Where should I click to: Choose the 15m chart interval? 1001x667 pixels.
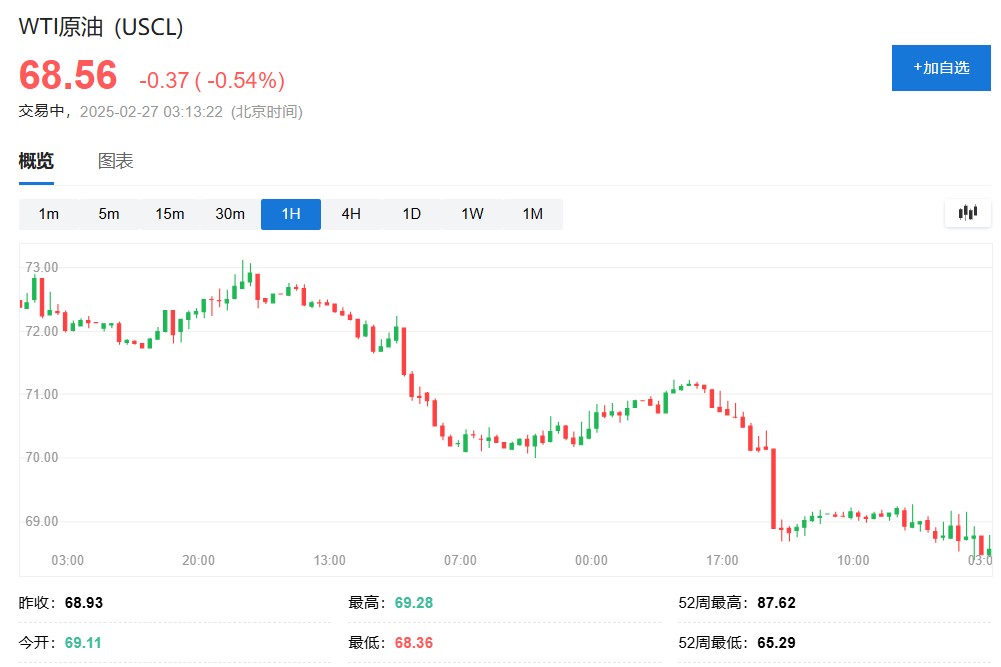pyautogui.click(x=170, y=214)
